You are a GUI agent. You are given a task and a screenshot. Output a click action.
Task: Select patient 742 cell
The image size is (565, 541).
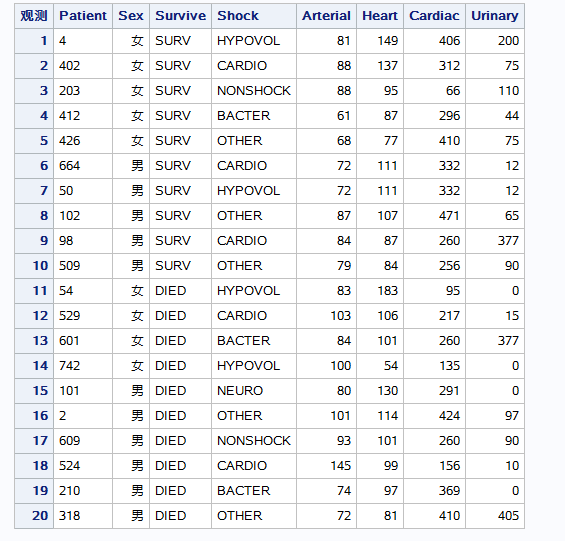[x=83, y=366]
